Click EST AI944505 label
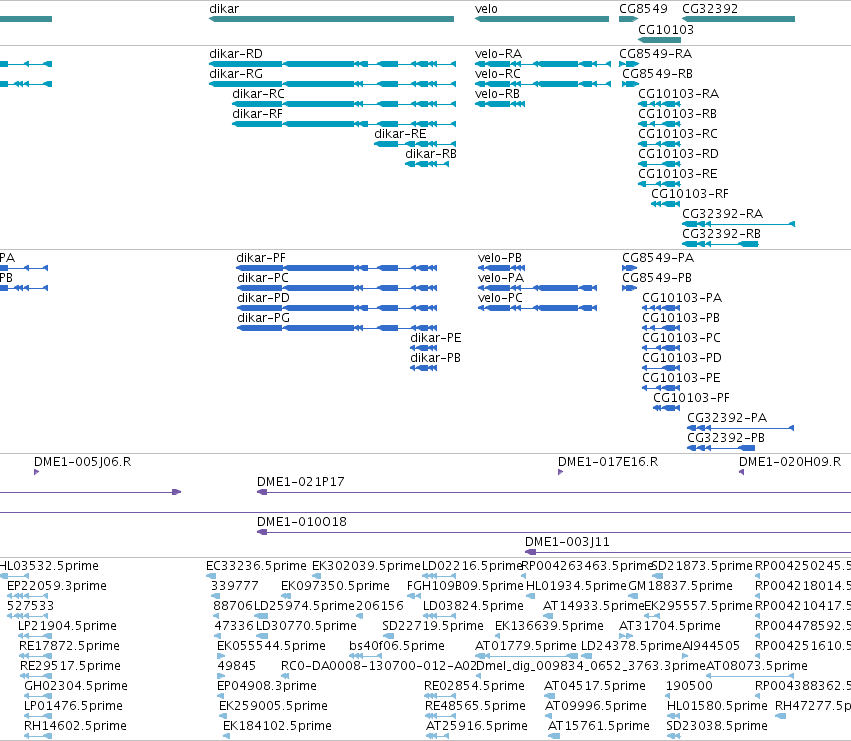This screenshot has width=851, height=741. pos(711,647)
